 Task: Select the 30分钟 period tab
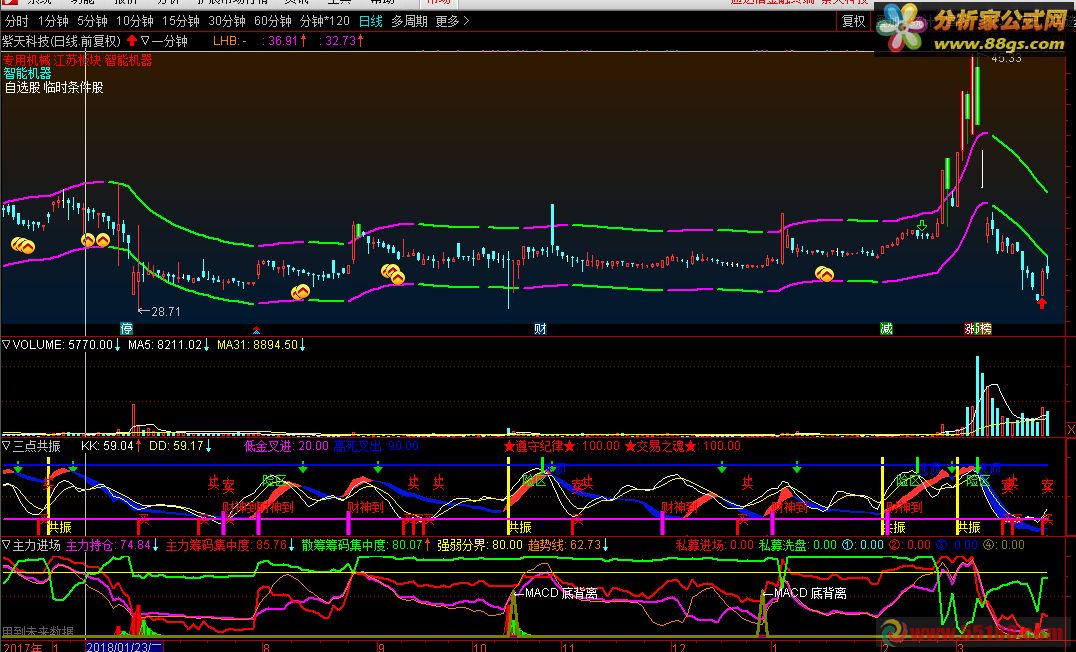tap(226, 21)
